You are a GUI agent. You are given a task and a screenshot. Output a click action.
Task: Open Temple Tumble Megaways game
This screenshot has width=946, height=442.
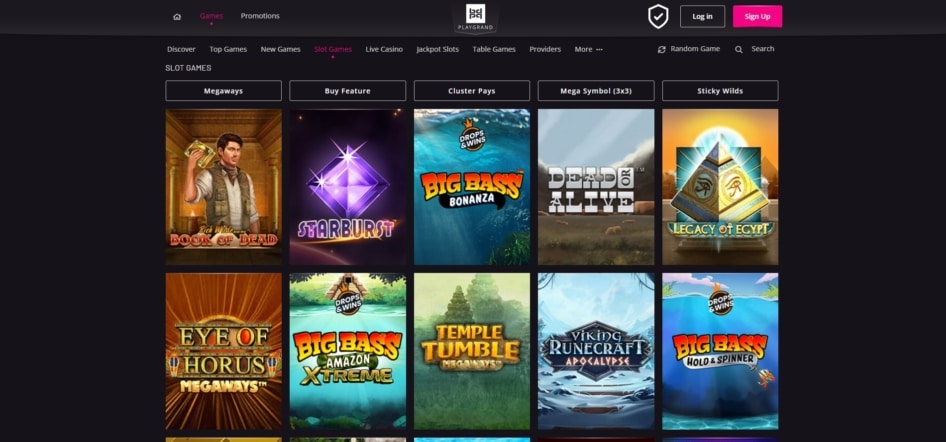(472, 351)
